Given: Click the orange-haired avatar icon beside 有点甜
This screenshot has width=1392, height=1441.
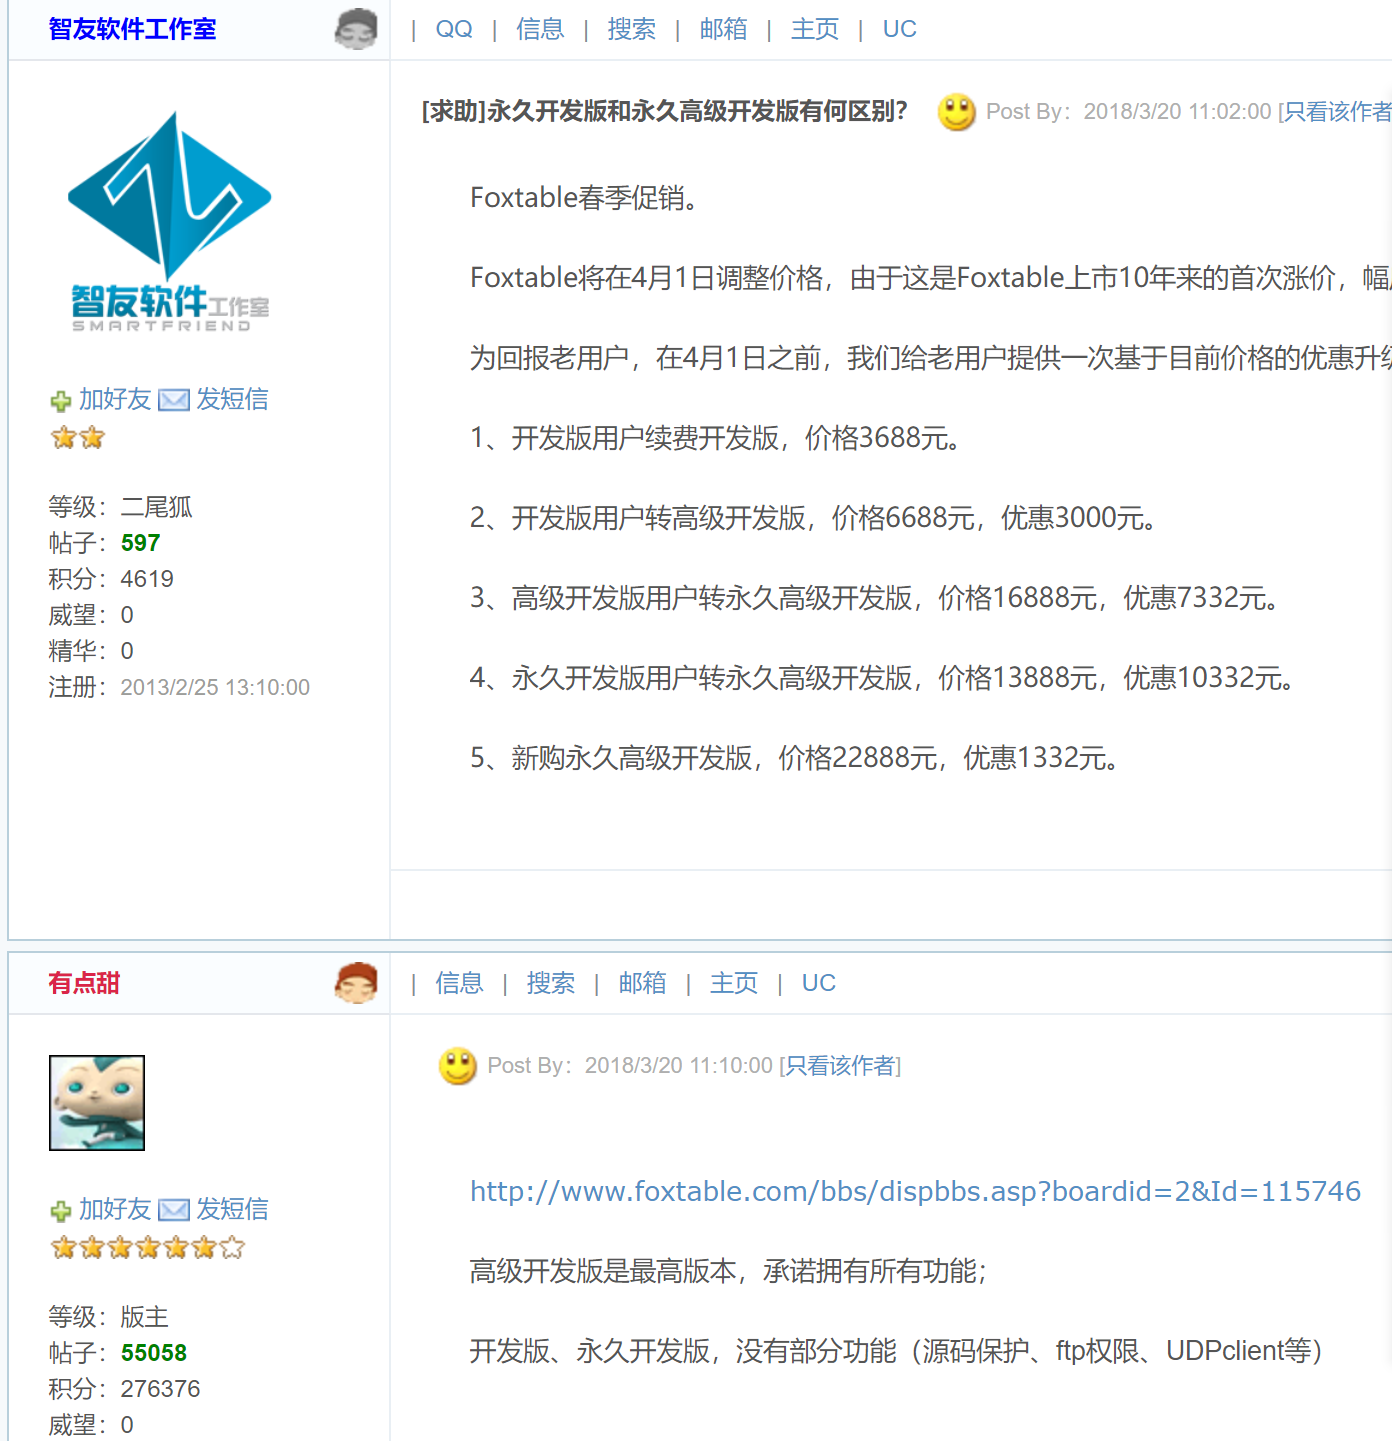Looking at the screenshot, I should (x=356, y=983).
